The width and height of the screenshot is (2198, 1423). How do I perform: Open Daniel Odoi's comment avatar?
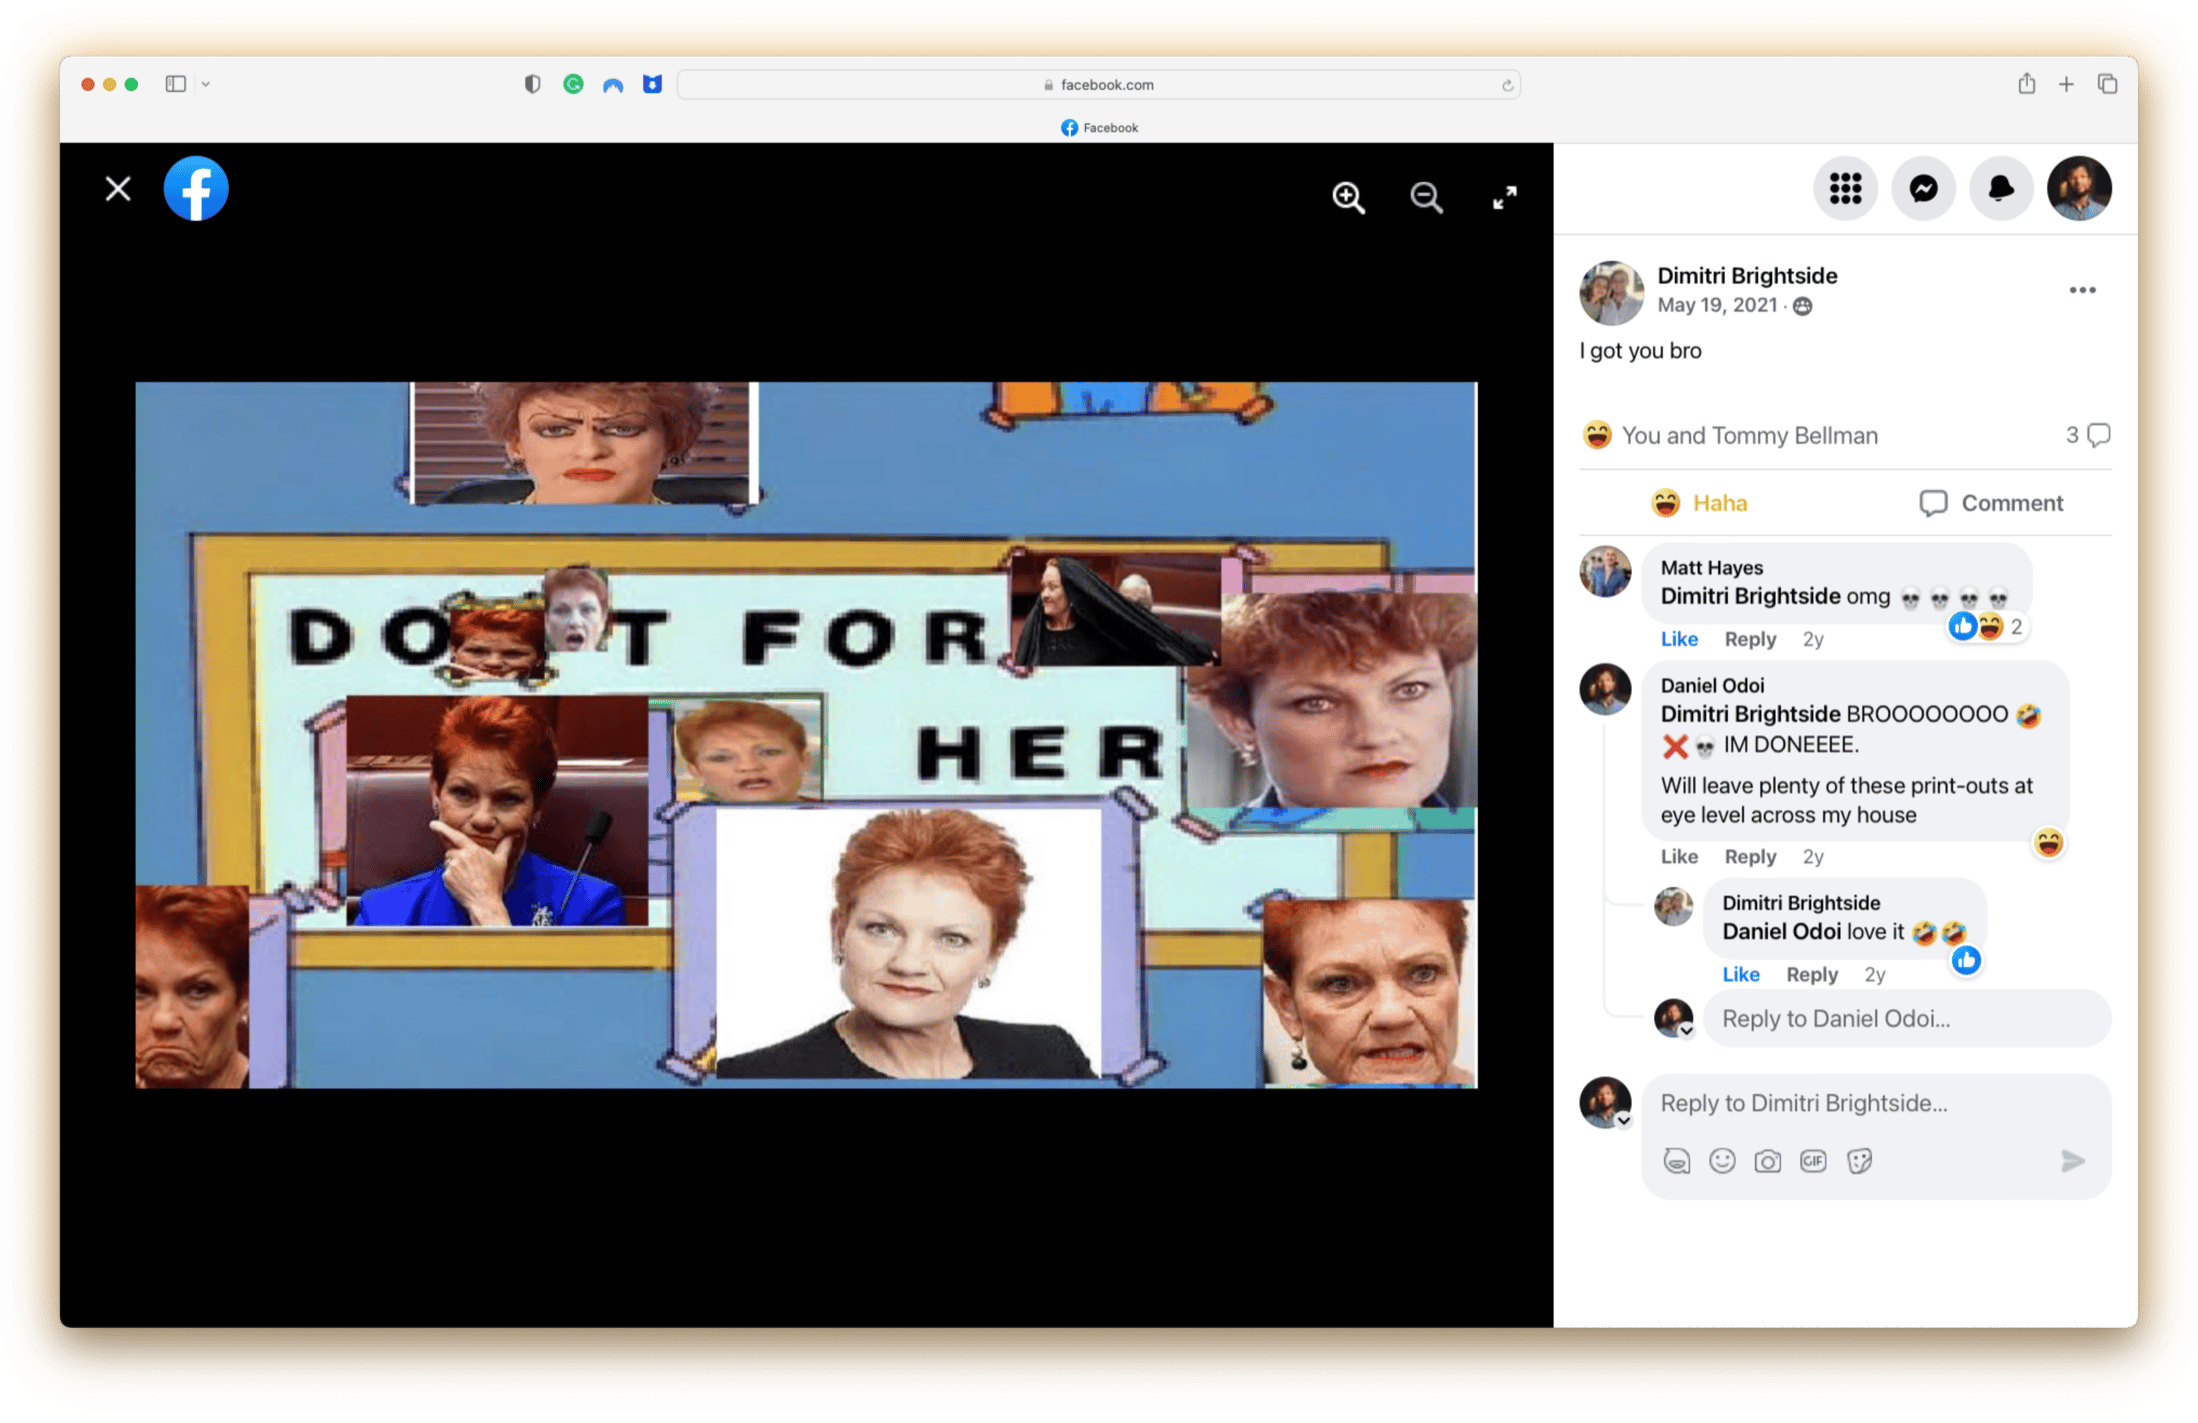click(1605, 689)
